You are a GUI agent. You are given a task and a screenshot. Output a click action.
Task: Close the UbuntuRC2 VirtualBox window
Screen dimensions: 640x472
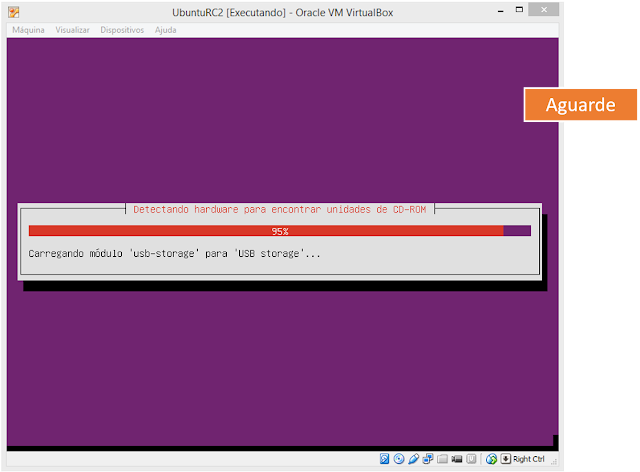(544, 10)
